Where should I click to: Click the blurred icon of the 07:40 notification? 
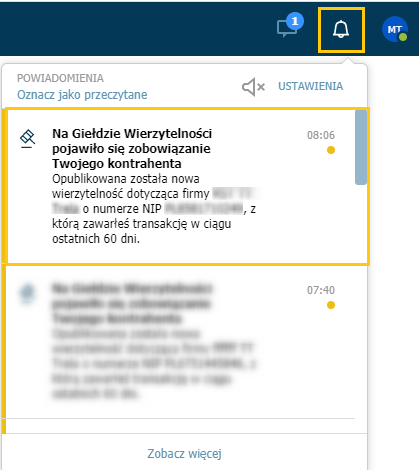(x=27, y=293)
